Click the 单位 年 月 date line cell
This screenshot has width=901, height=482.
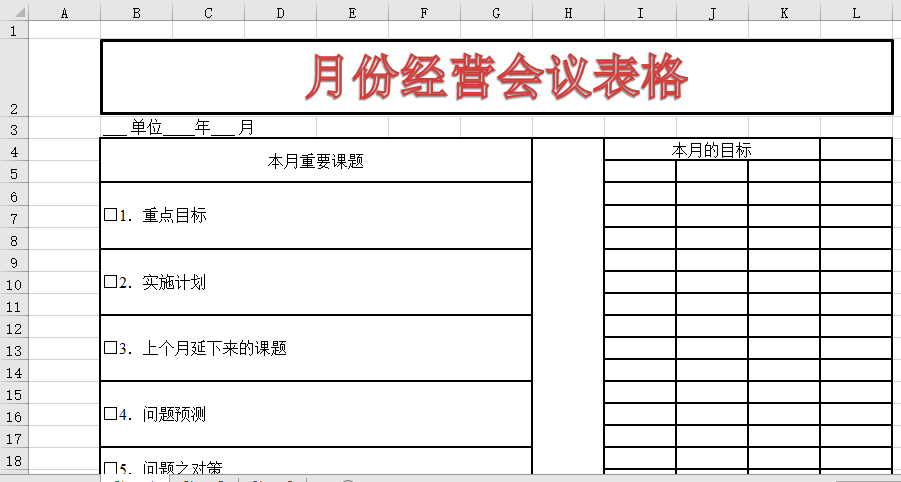coord(180,128)
